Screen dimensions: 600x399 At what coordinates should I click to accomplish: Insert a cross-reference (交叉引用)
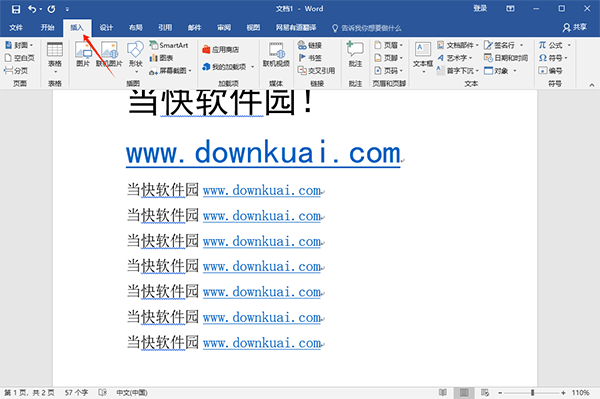point(316,70)
